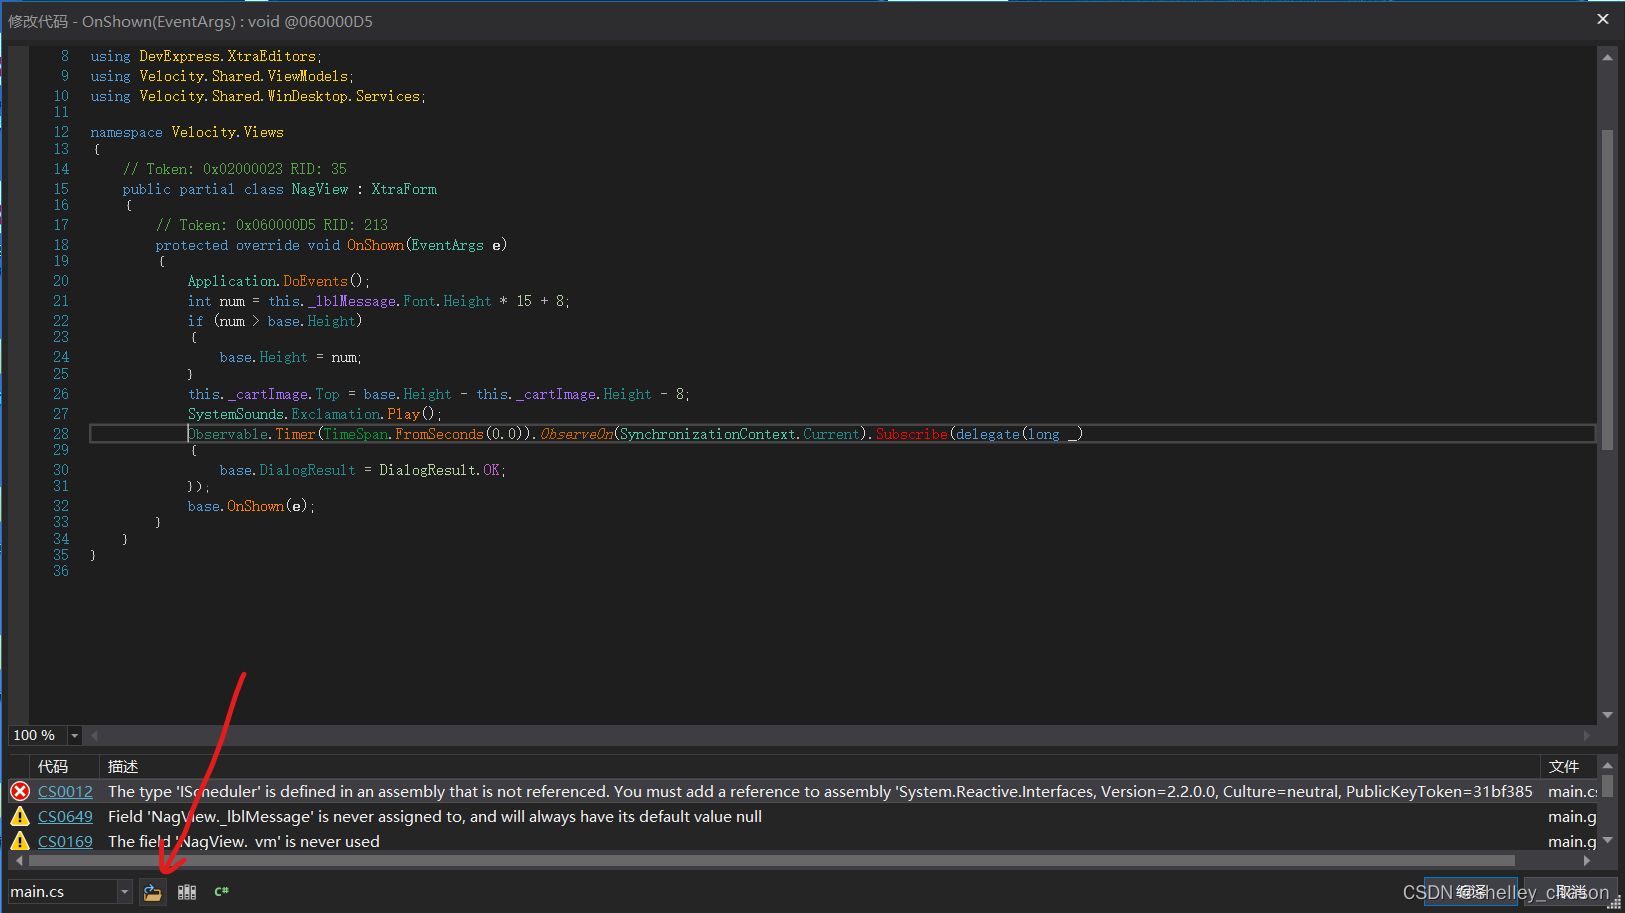This screenshot has width=1625, height=913.
Task: Click 'using DevExpress.XtraEditors;' on line 8
Action: [206, 56]
